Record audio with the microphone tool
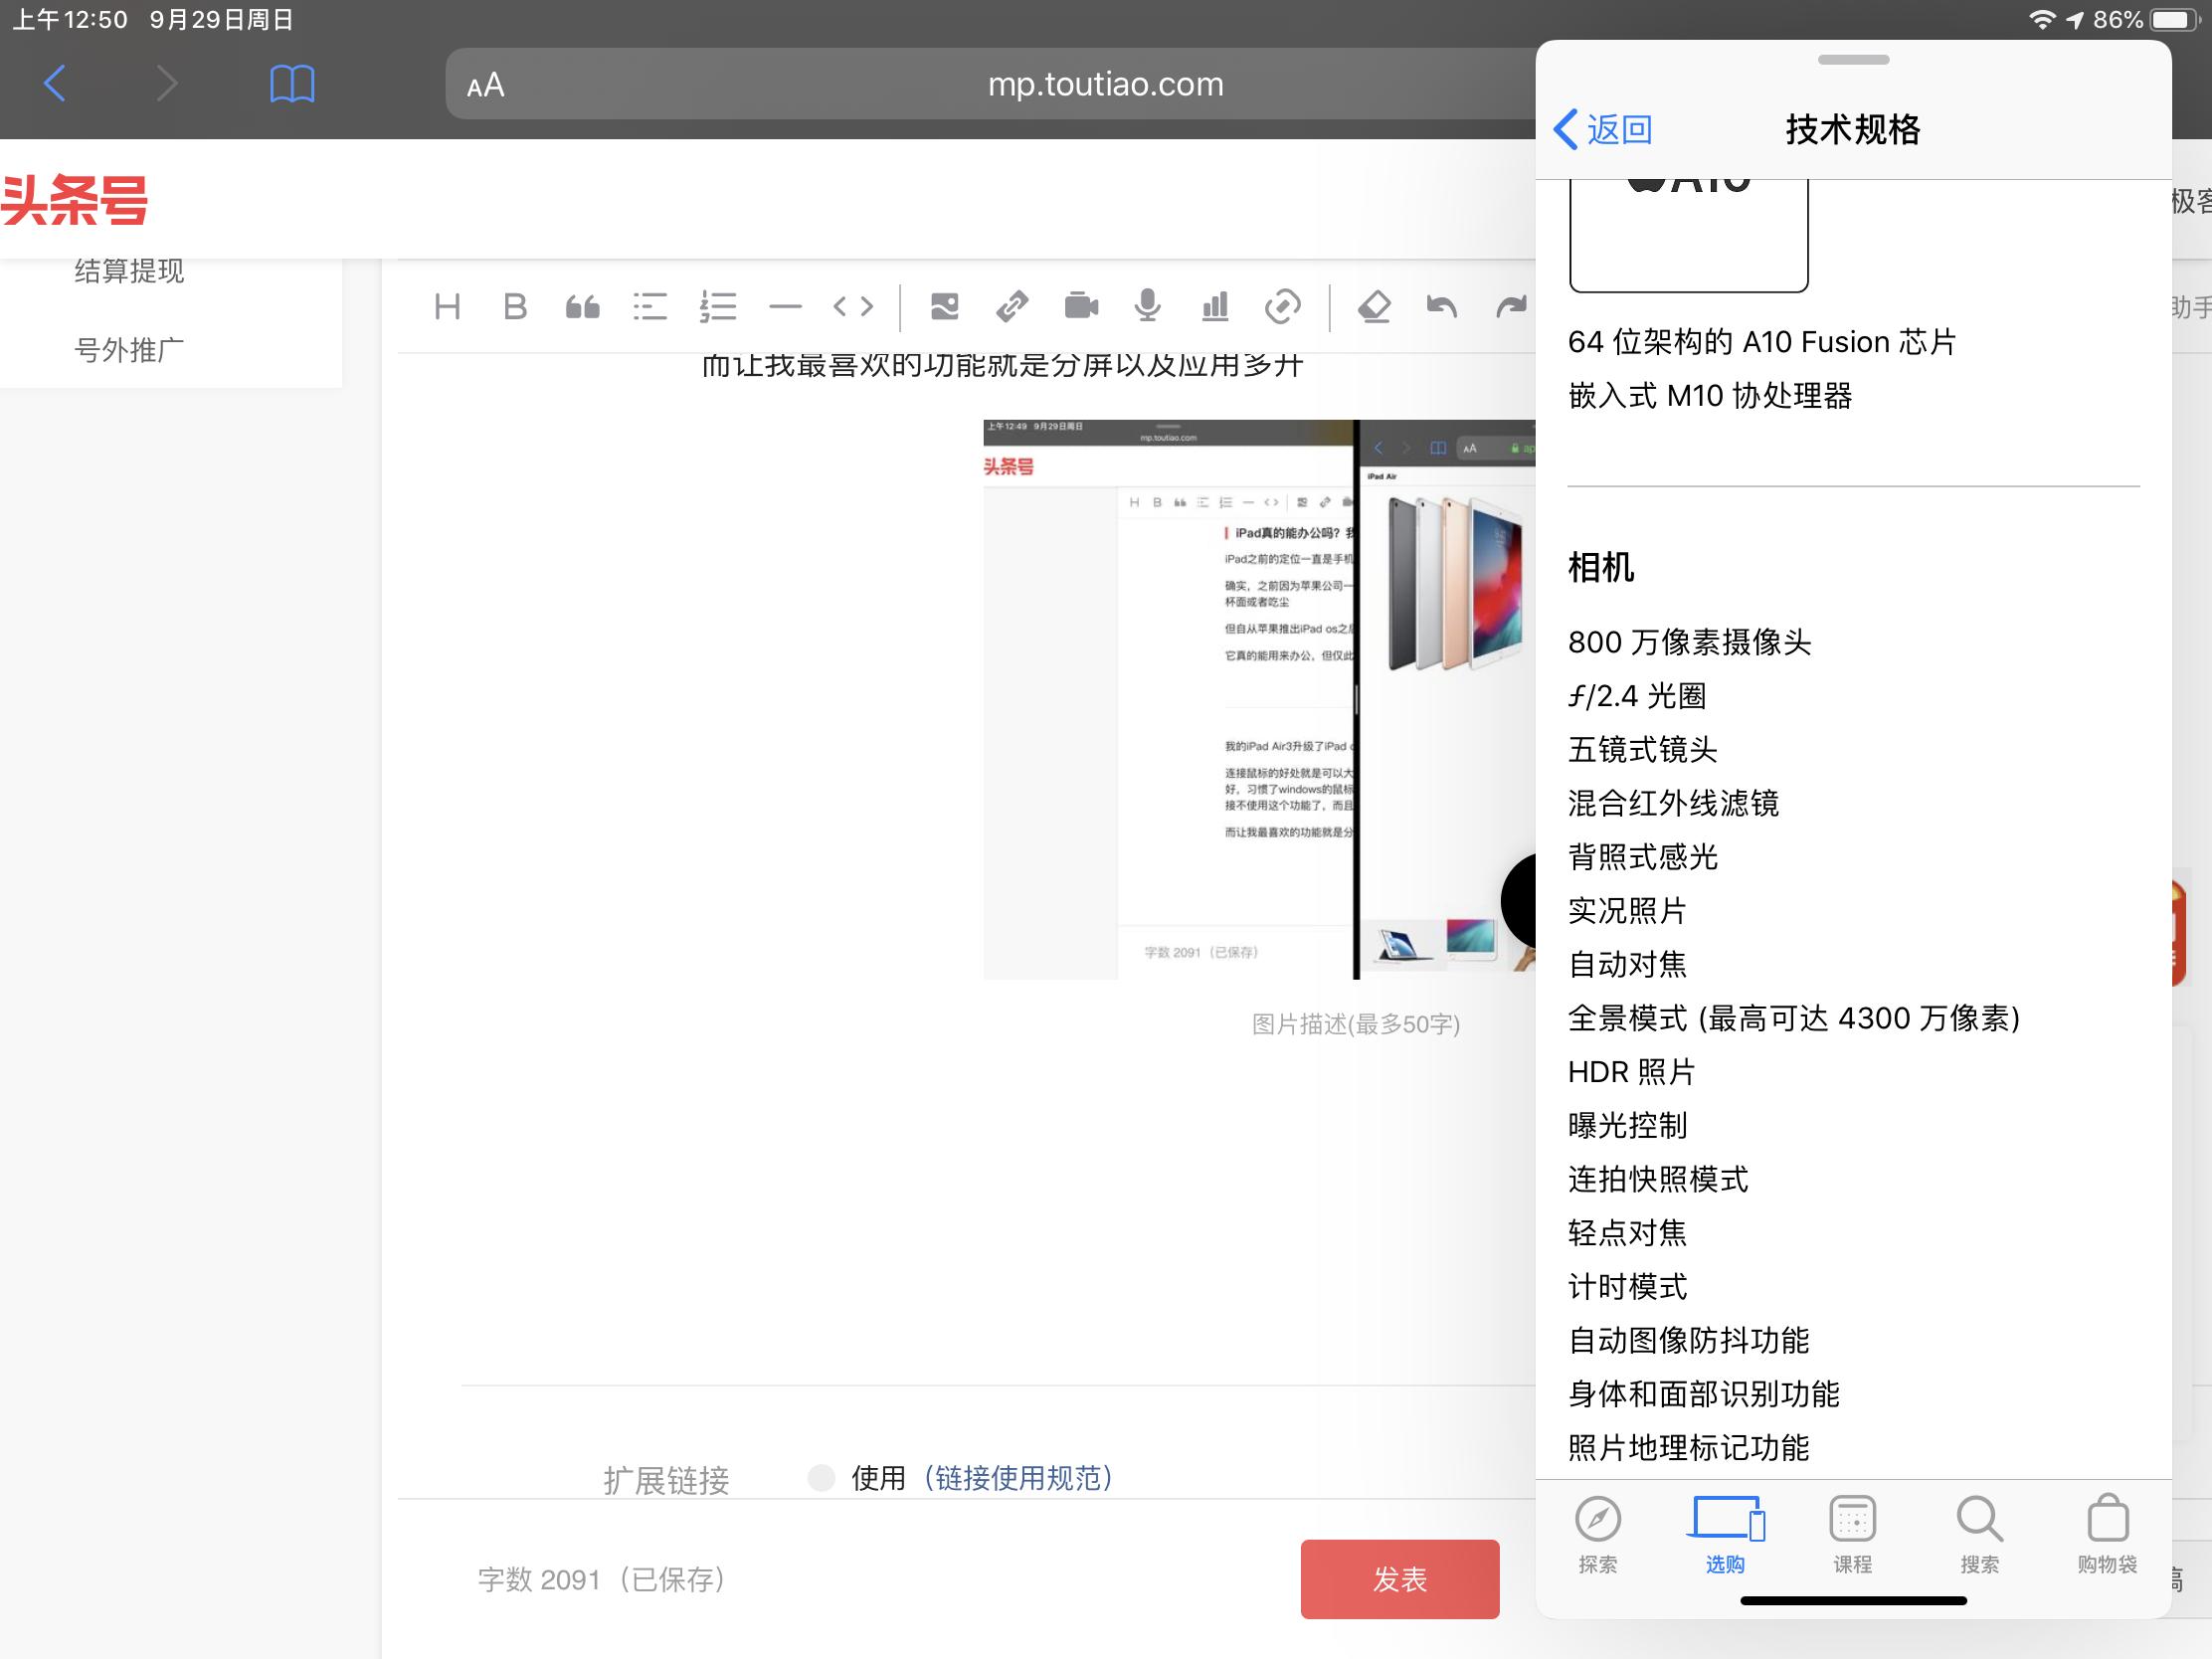The image size is (2212, 1659). 1146,307
